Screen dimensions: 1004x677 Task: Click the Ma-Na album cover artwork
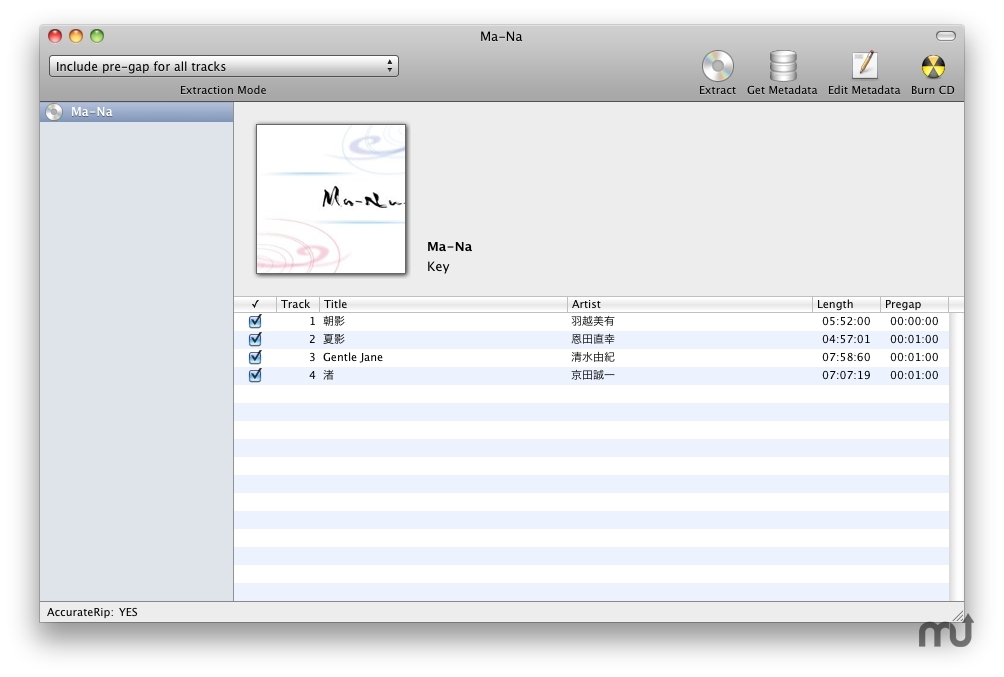tap(331, 199)
